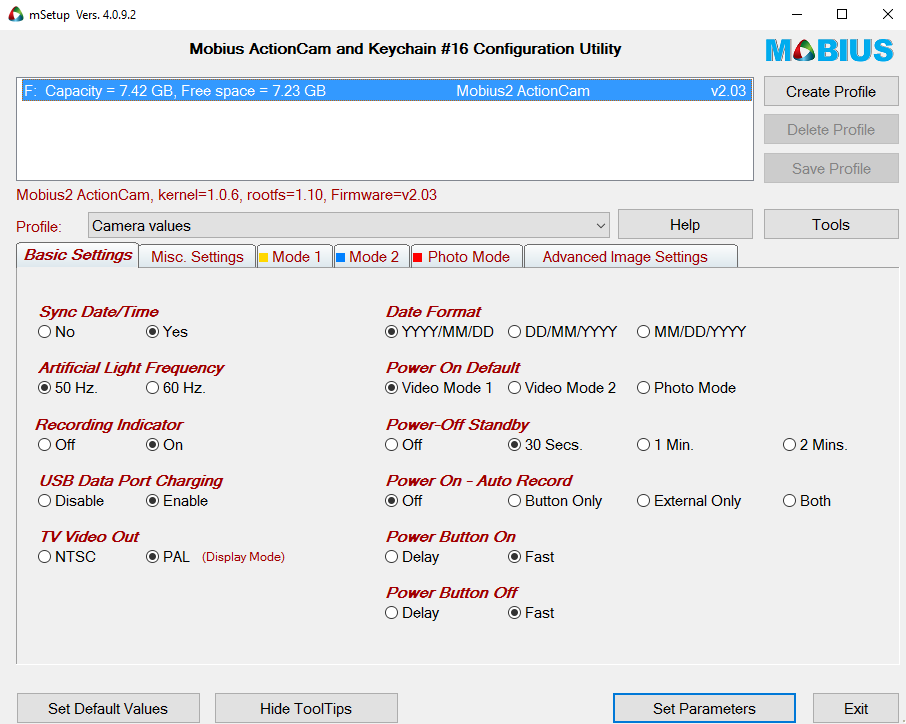
Task: Set Auto Record to Both
Action: 807,501
